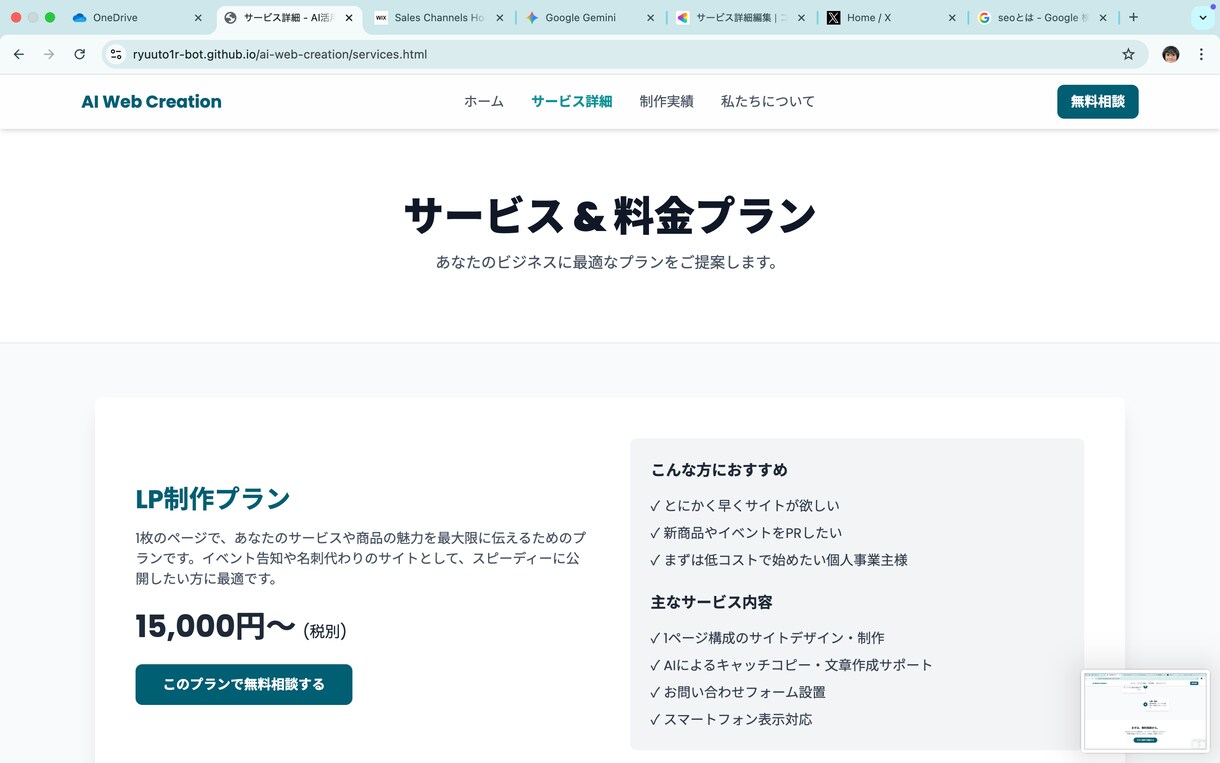Switch to the サービス詳細編集 tab
This screenshot has width=1220, height=763.
[x=741, y=17]
